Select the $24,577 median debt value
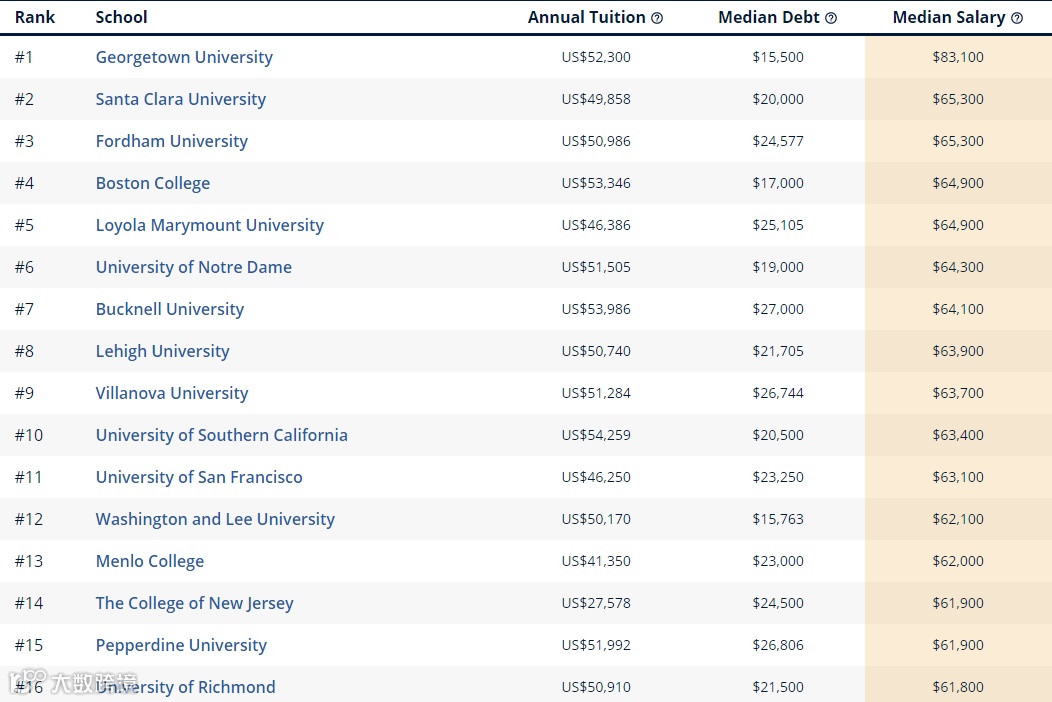Viewport: 1052px width, 702px height. 778,141
